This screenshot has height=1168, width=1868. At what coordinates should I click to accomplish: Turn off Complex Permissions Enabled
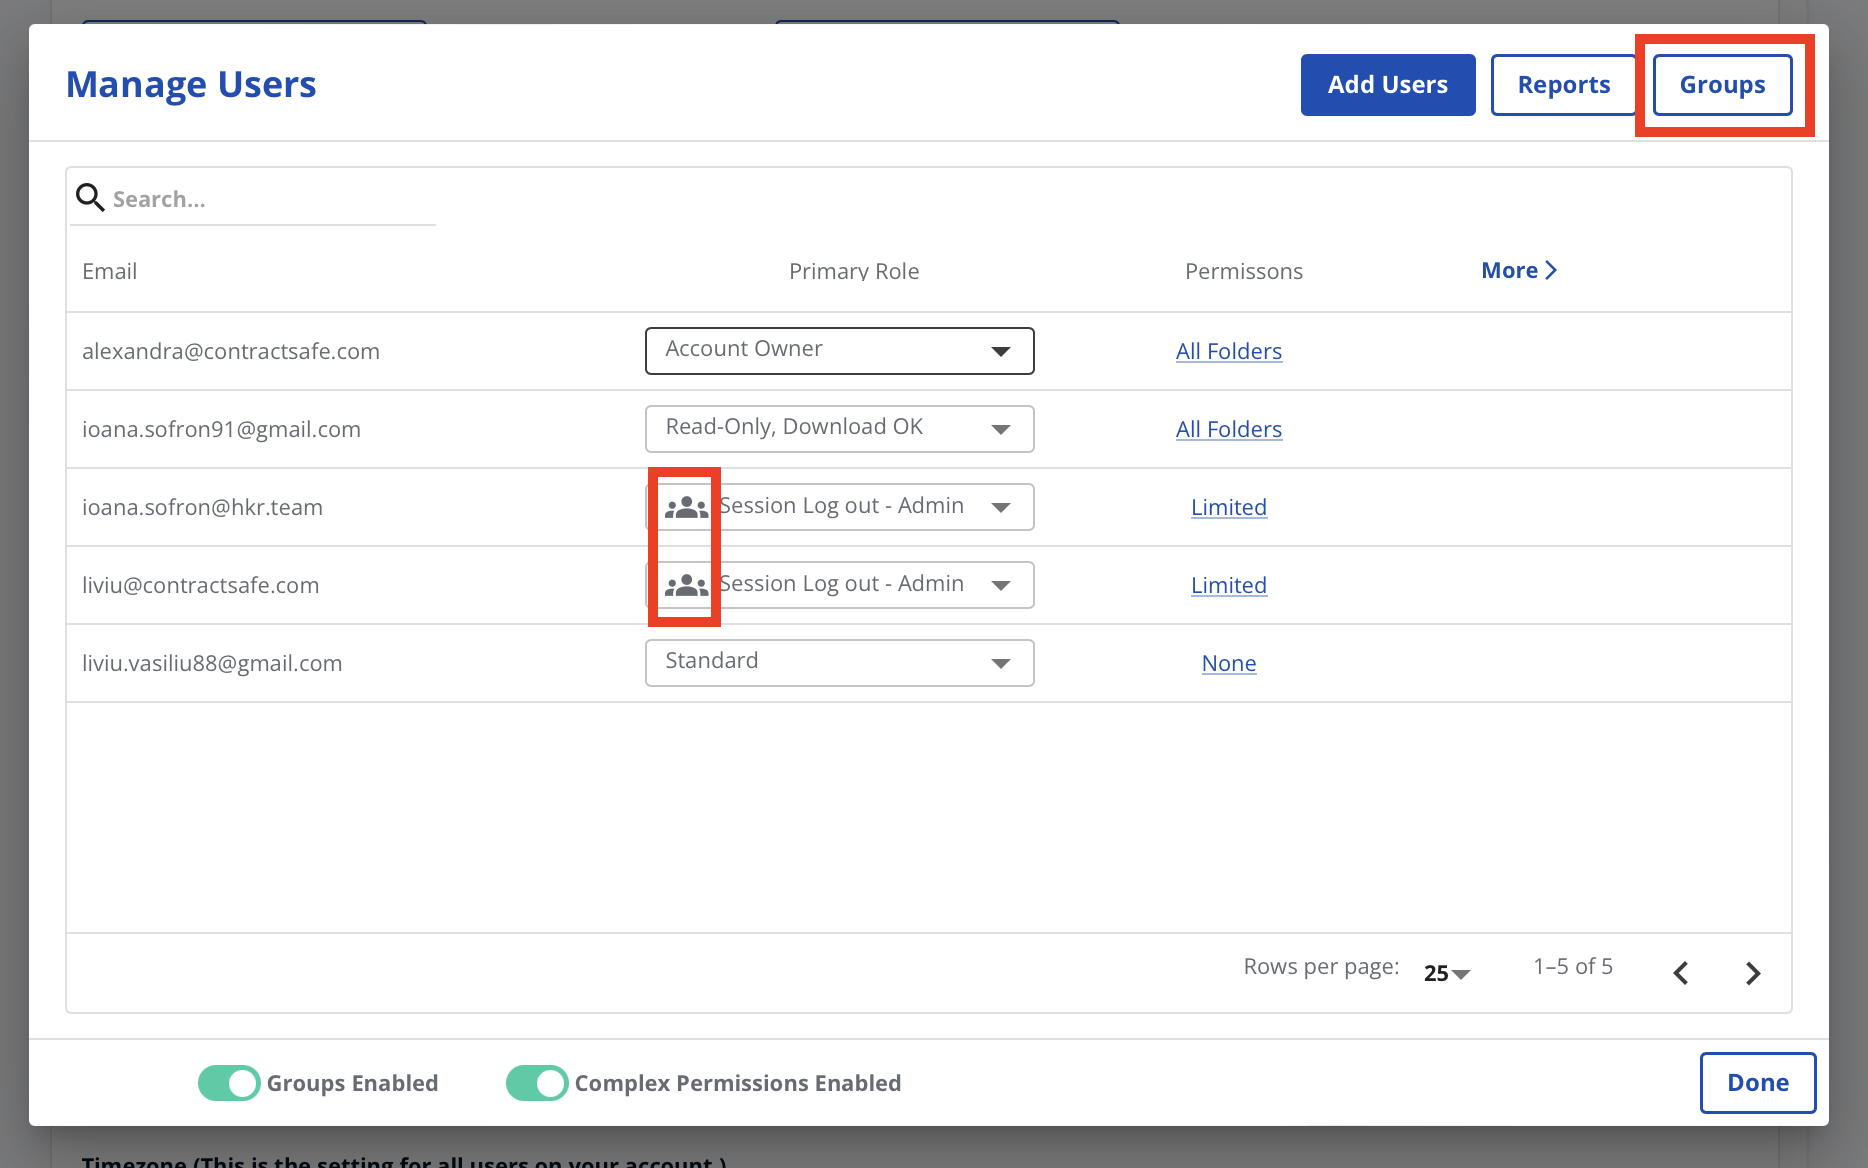coord(537,1082)
